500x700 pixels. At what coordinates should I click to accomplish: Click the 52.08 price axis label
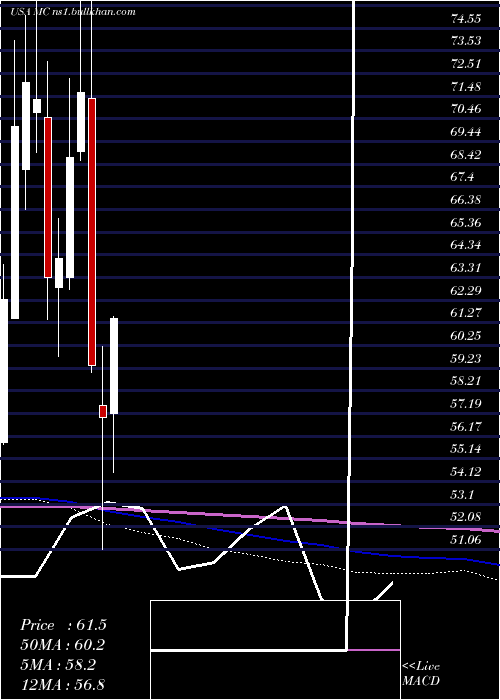click(466, 518)
